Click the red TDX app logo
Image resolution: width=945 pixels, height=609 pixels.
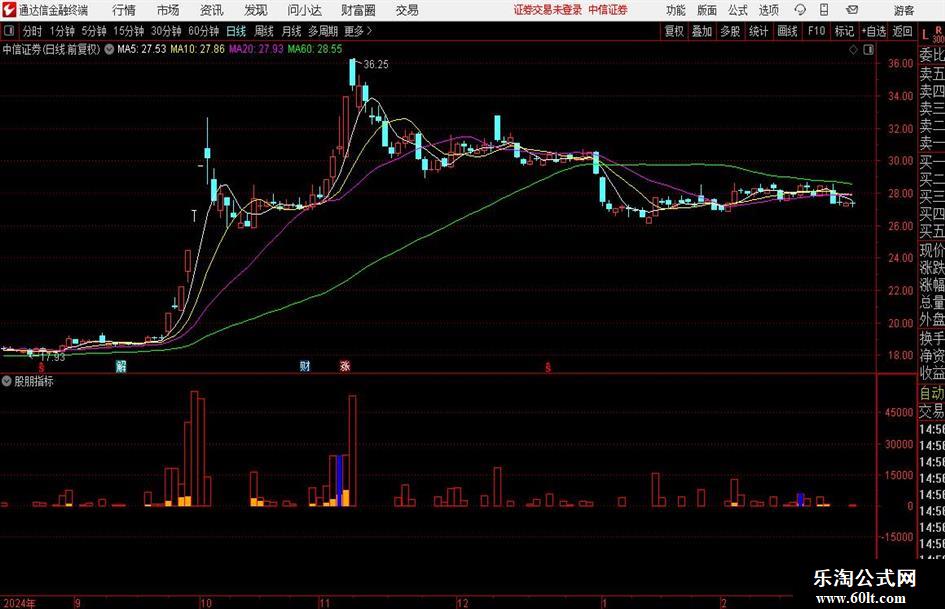point(8,10)
